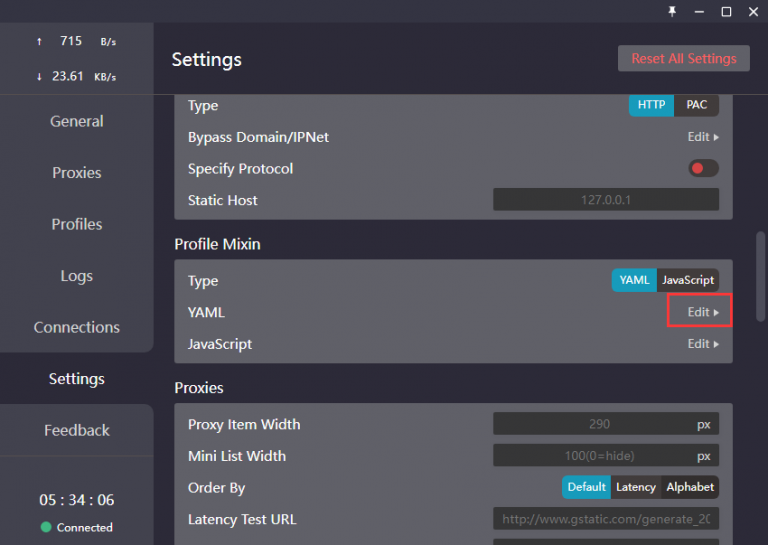The width and height of the screenshot is (768, 545).
Task: Click the green Connected status indicator
Action: [x=46, y=527]
